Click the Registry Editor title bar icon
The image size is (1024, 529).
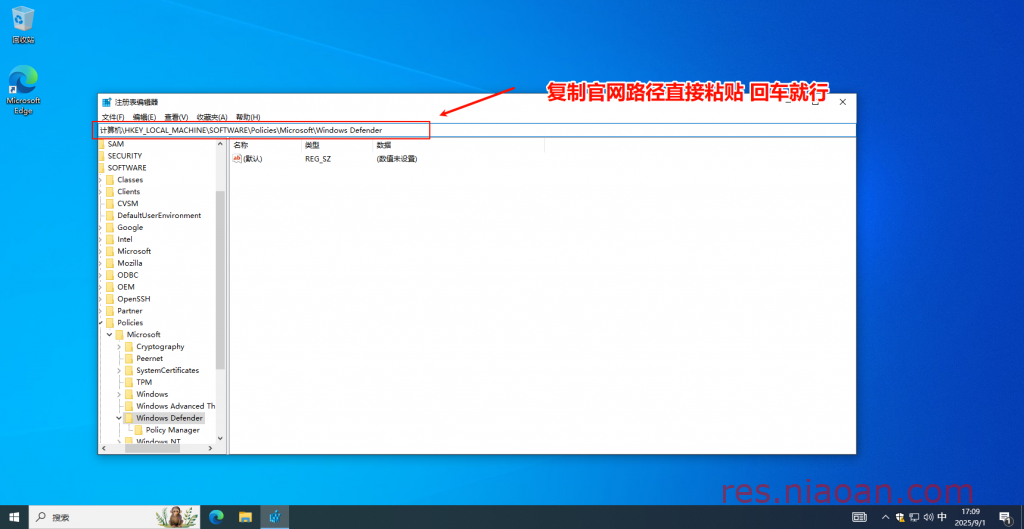click(107, 102)
